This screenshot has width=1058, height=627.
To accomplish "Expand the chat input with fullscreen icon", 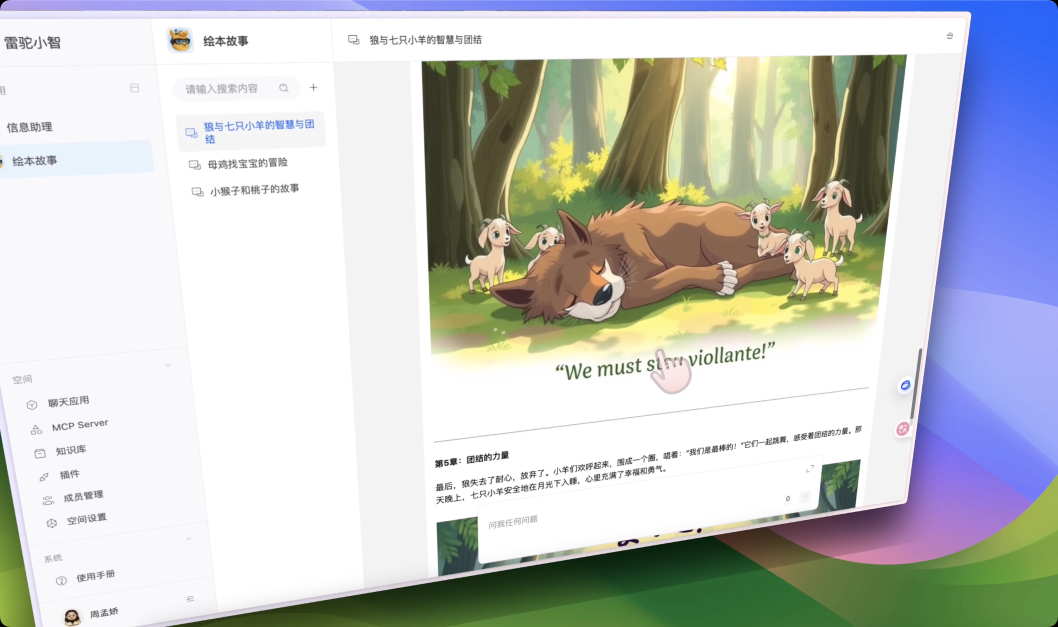I will click(810, 468).
